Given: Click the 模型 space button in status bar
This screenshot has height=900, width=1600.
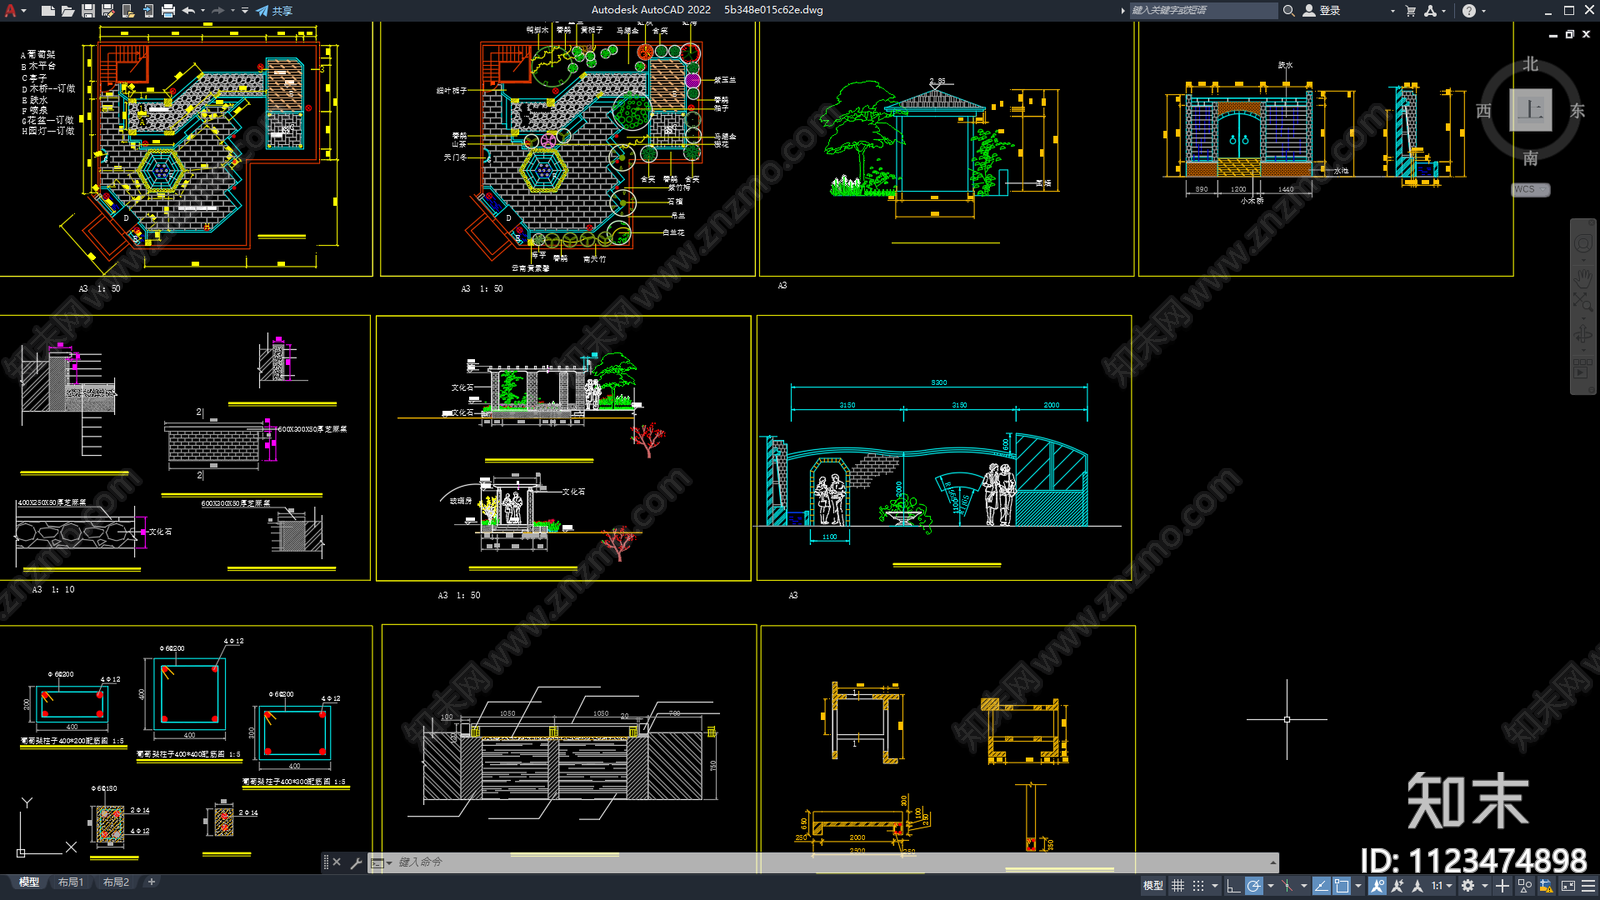Looking at the screenshot, I should tap(1153, 886).
